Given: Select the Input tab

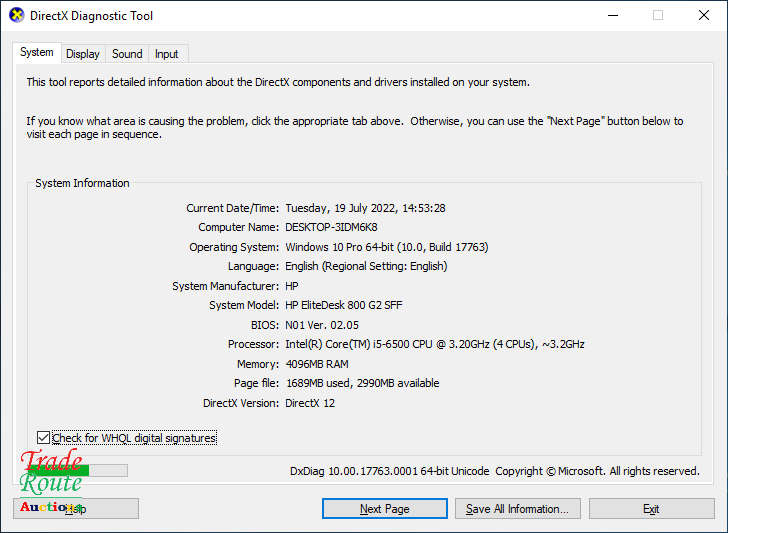Looking at the screenshot, I should pos(167,54).
